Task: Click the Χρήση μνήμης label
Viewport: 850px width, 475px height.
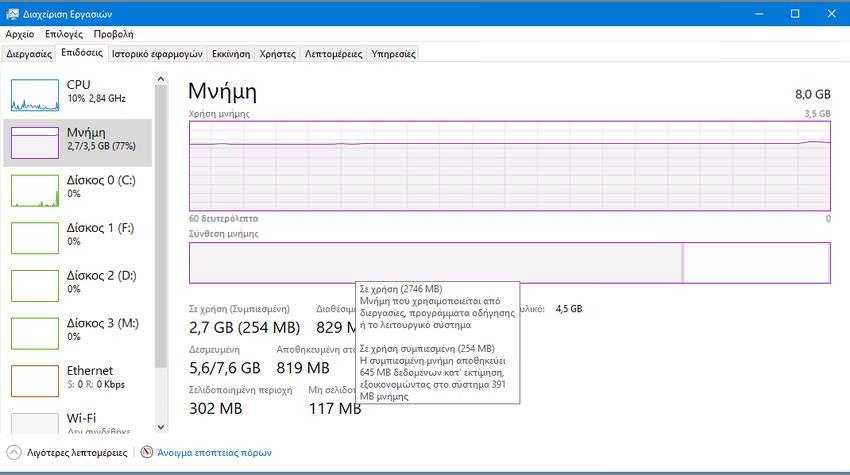Action: click(219, 114)
